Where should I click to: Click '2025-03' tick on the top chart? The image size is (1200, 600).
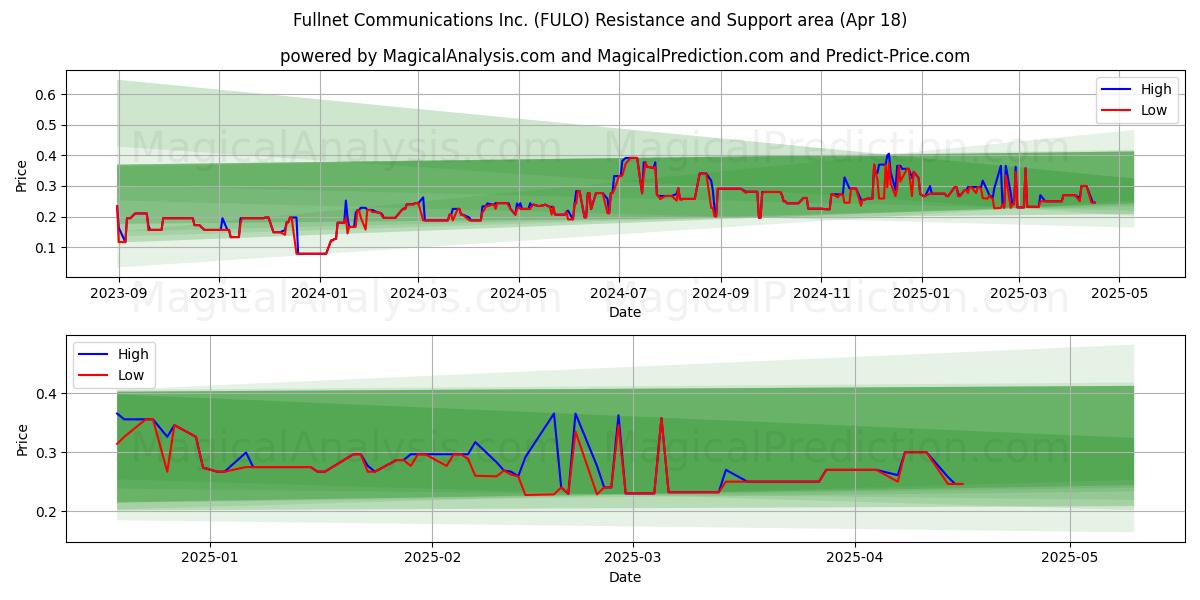pyautogui.click(x=1019, y=293)
